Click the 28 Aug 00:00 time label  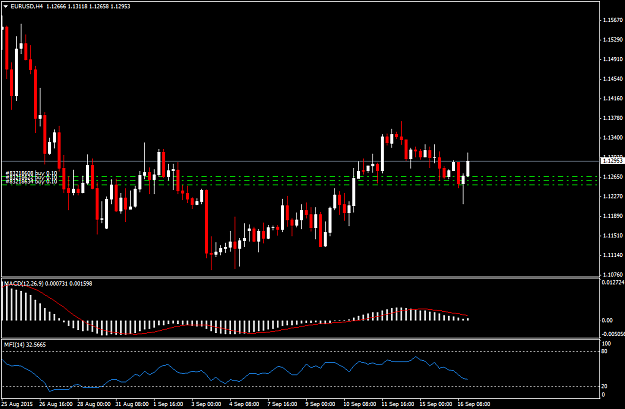click(x=94, y=404)
